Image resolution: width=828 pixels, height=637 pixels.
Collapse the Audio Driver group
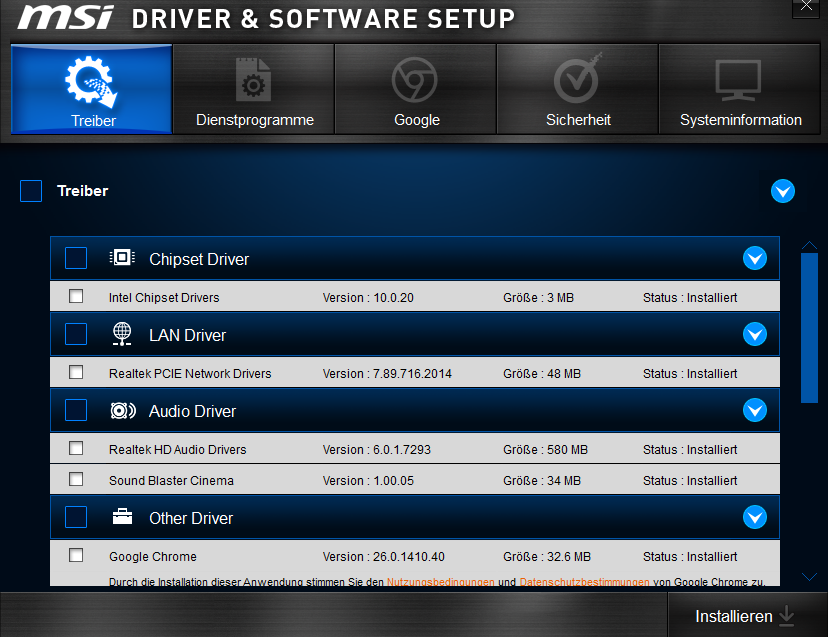[755, 410]
